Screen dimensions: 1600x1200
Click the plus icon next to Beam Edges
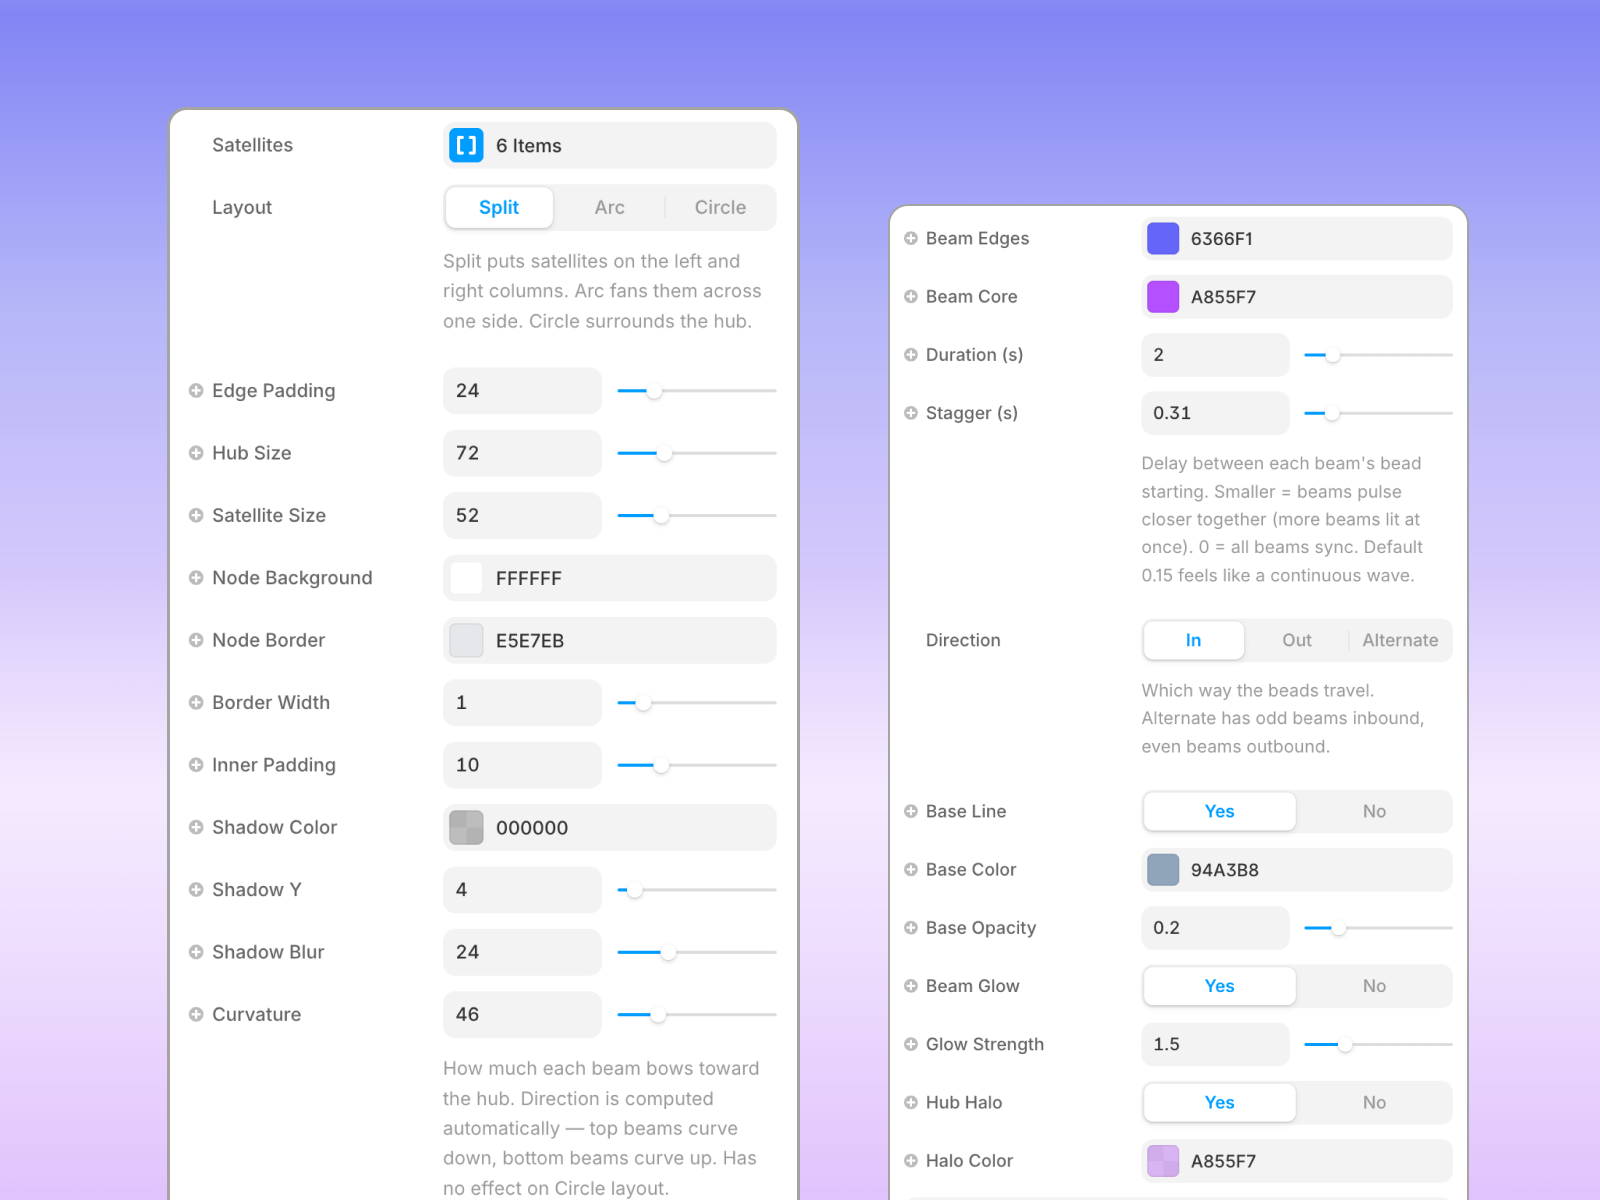tap(911, 238)
